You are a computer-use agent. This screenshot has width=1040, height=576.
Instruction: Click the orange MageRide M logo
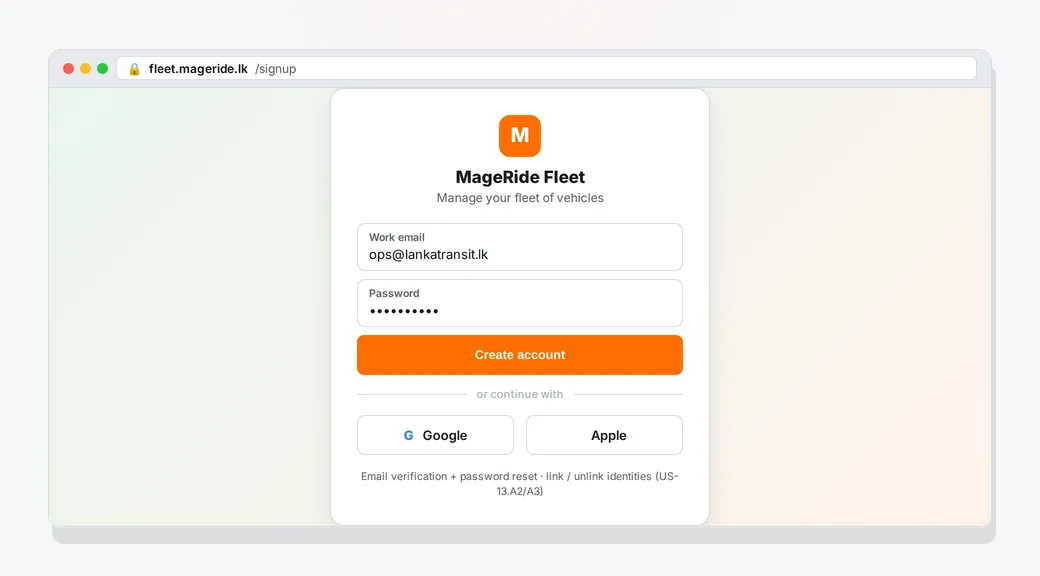click(519, 136)
